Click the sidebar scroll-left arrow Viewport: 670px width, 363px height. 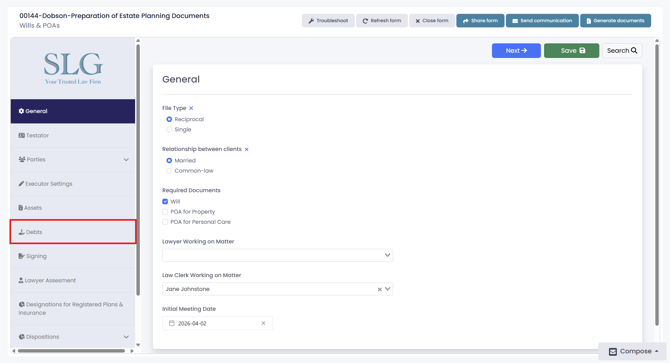(14, 351)
